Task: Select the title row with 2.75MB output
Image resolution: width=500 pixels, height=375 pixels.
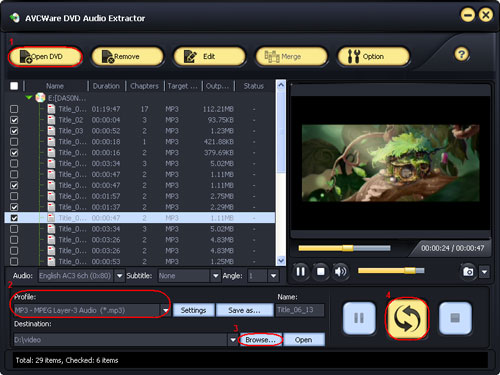Action: tap(140, 196)
